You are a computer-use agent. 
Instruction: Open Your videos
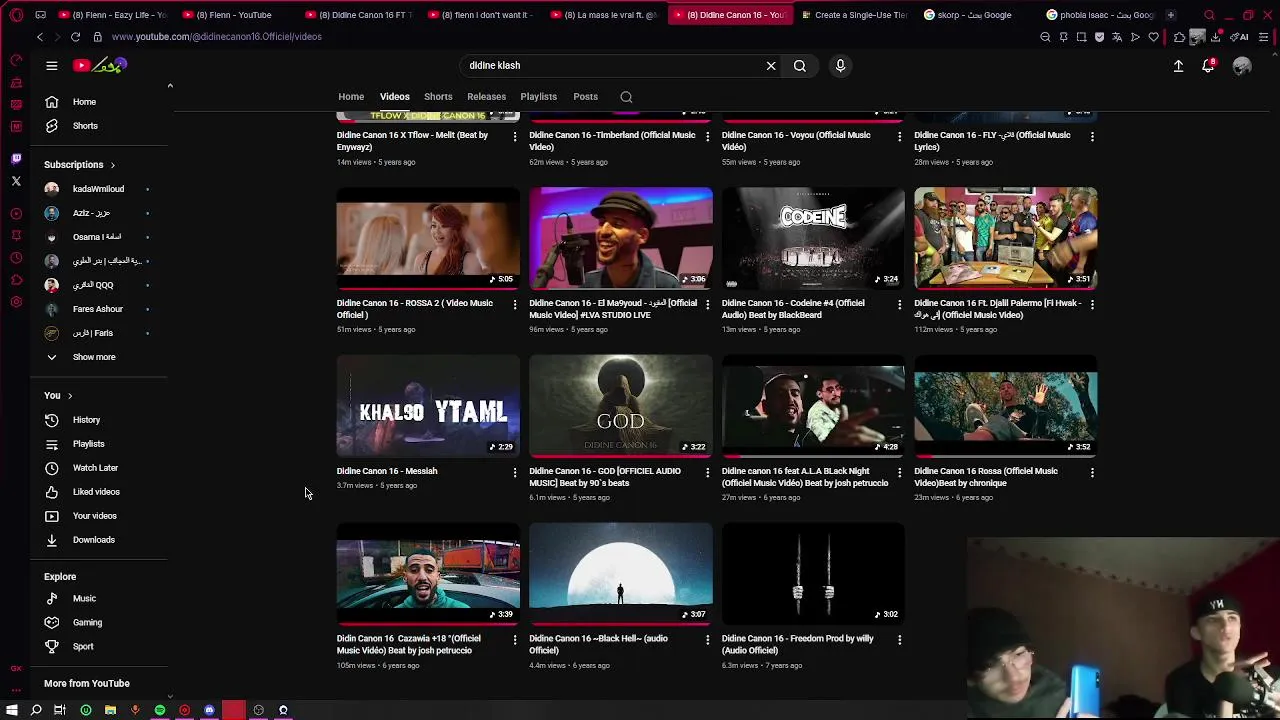[98, 516]
